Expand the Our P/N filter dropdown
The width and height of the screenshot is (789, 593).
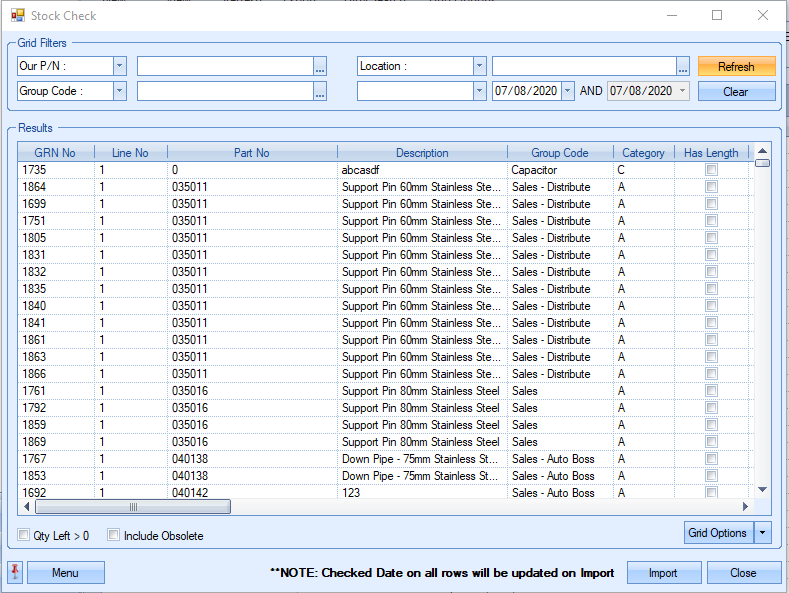pos(120,66)
